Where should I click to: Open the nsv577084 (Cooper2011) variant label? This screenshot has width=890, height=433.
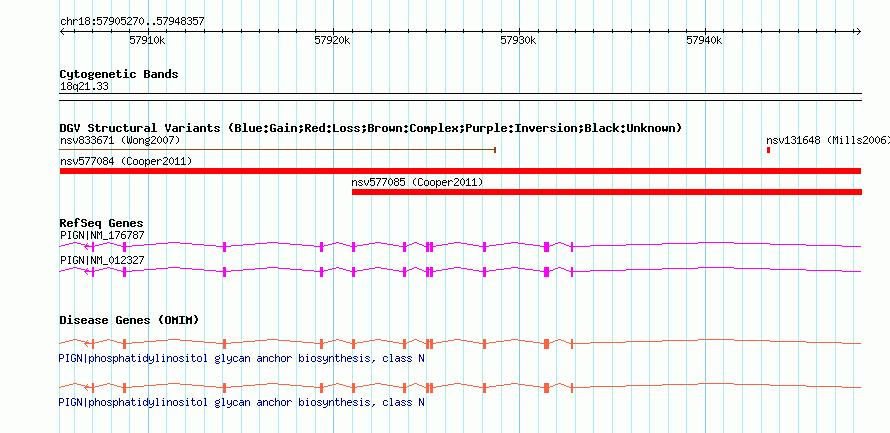click(x=126, y=162)
